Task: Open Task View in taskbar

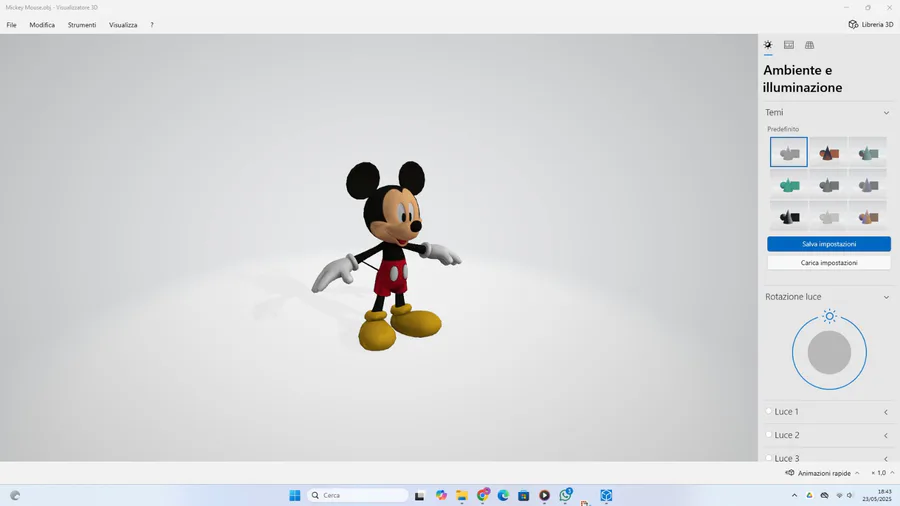Action: point(420,496)
